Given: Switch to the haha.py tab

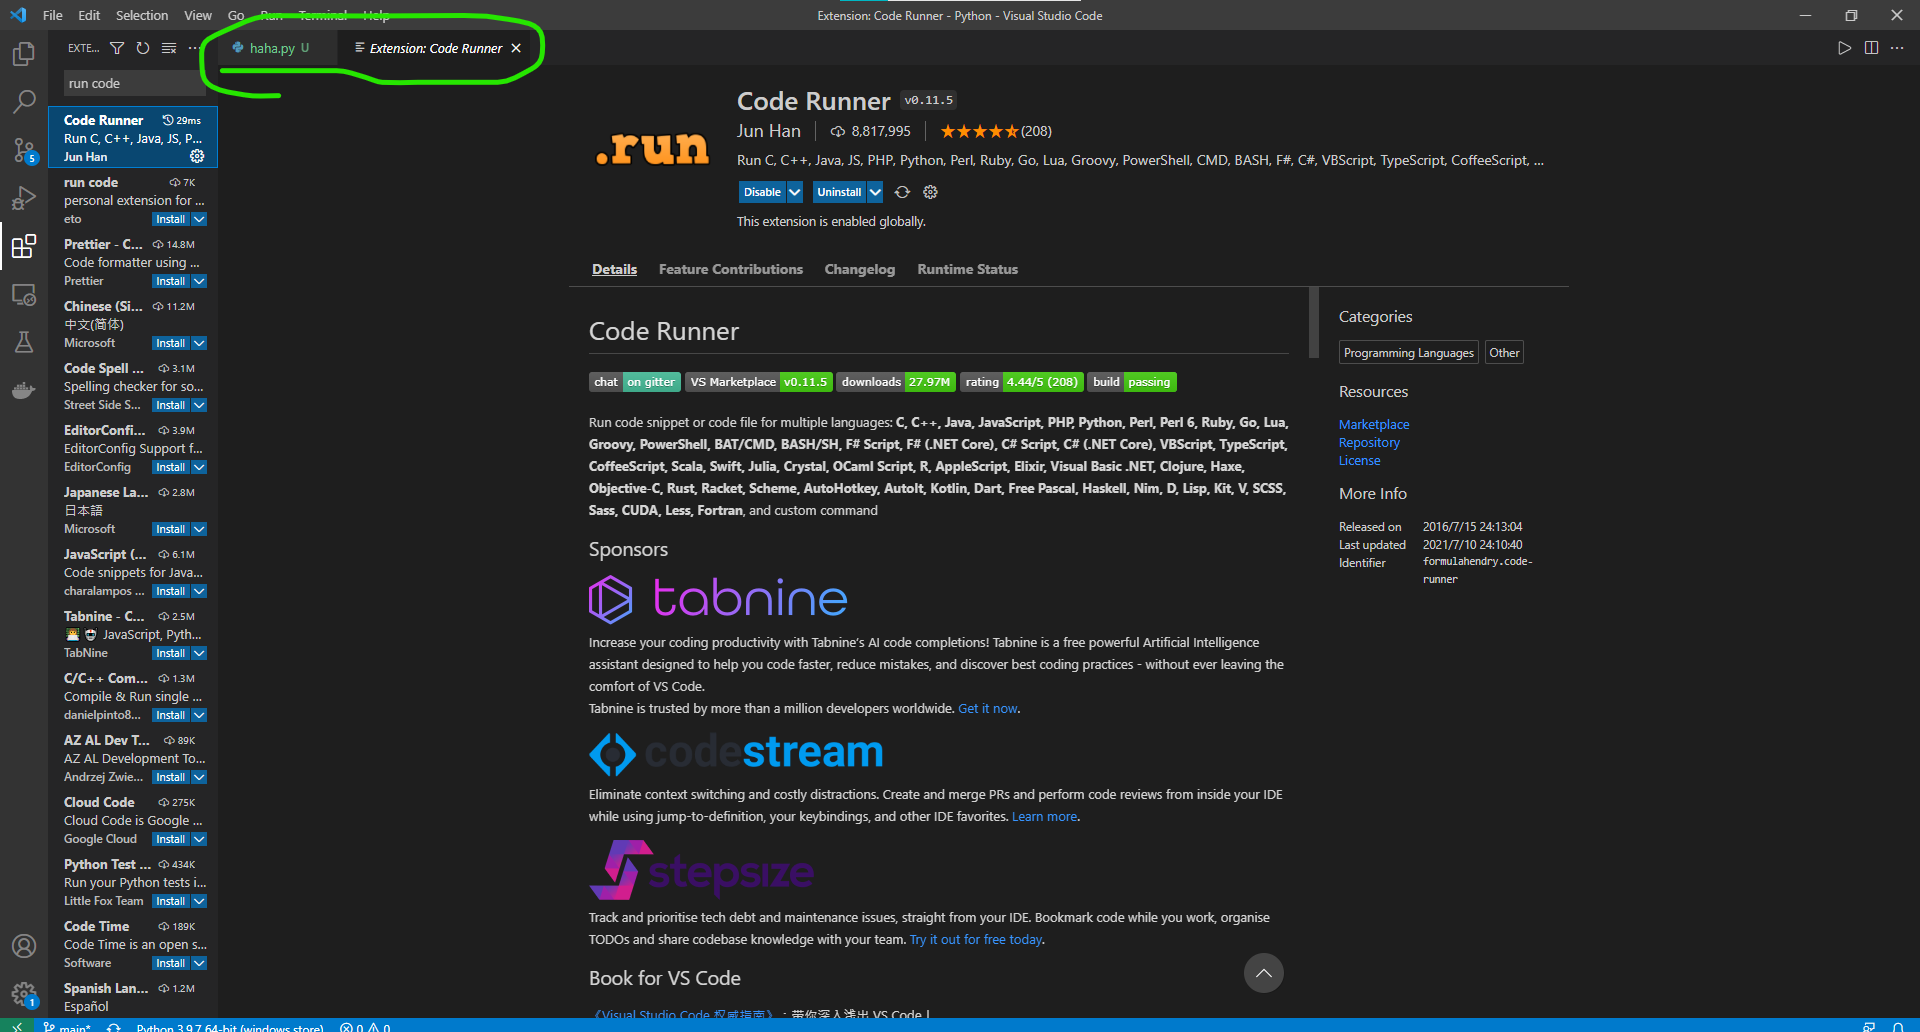Looking at the screenshot, I should pos(273,48).
